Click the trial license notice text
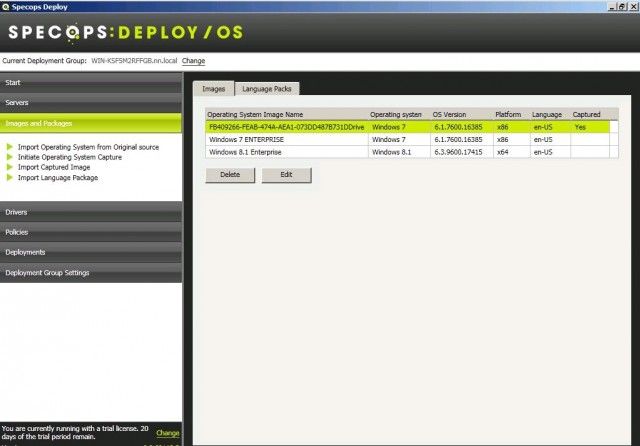 (75, 433)
